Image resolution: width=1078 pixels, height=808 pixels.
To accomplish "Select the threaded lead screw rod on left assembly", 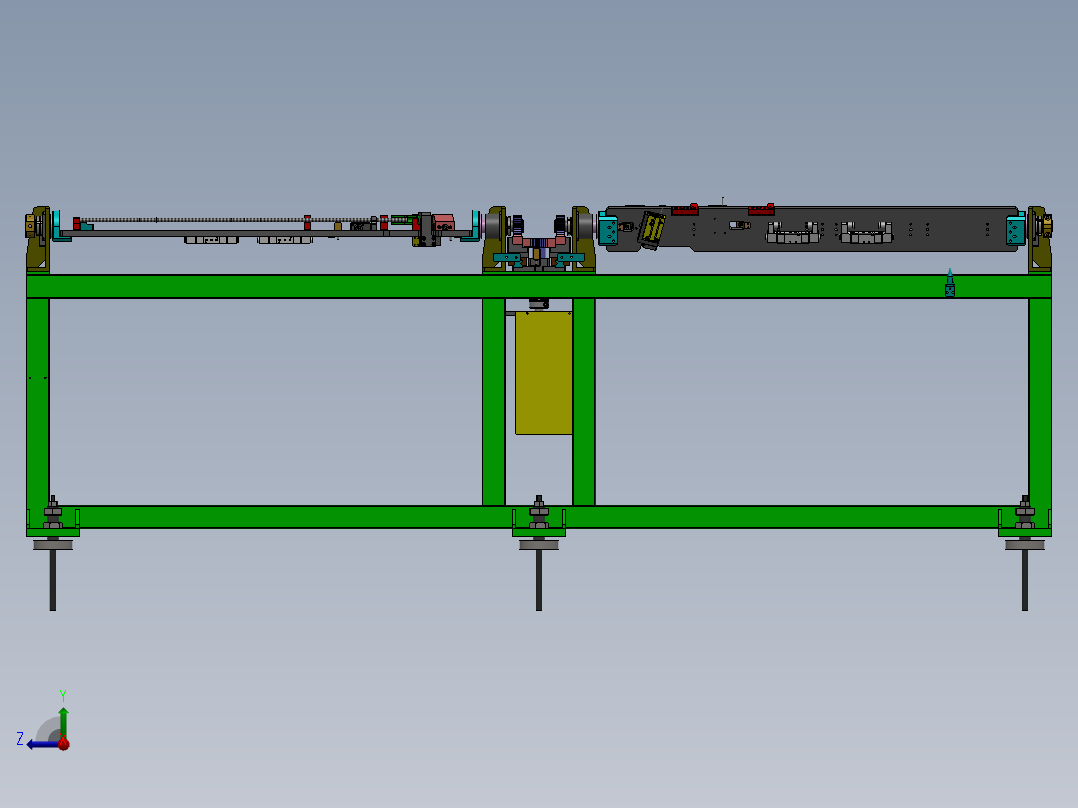I will click(x=234, y=220).
